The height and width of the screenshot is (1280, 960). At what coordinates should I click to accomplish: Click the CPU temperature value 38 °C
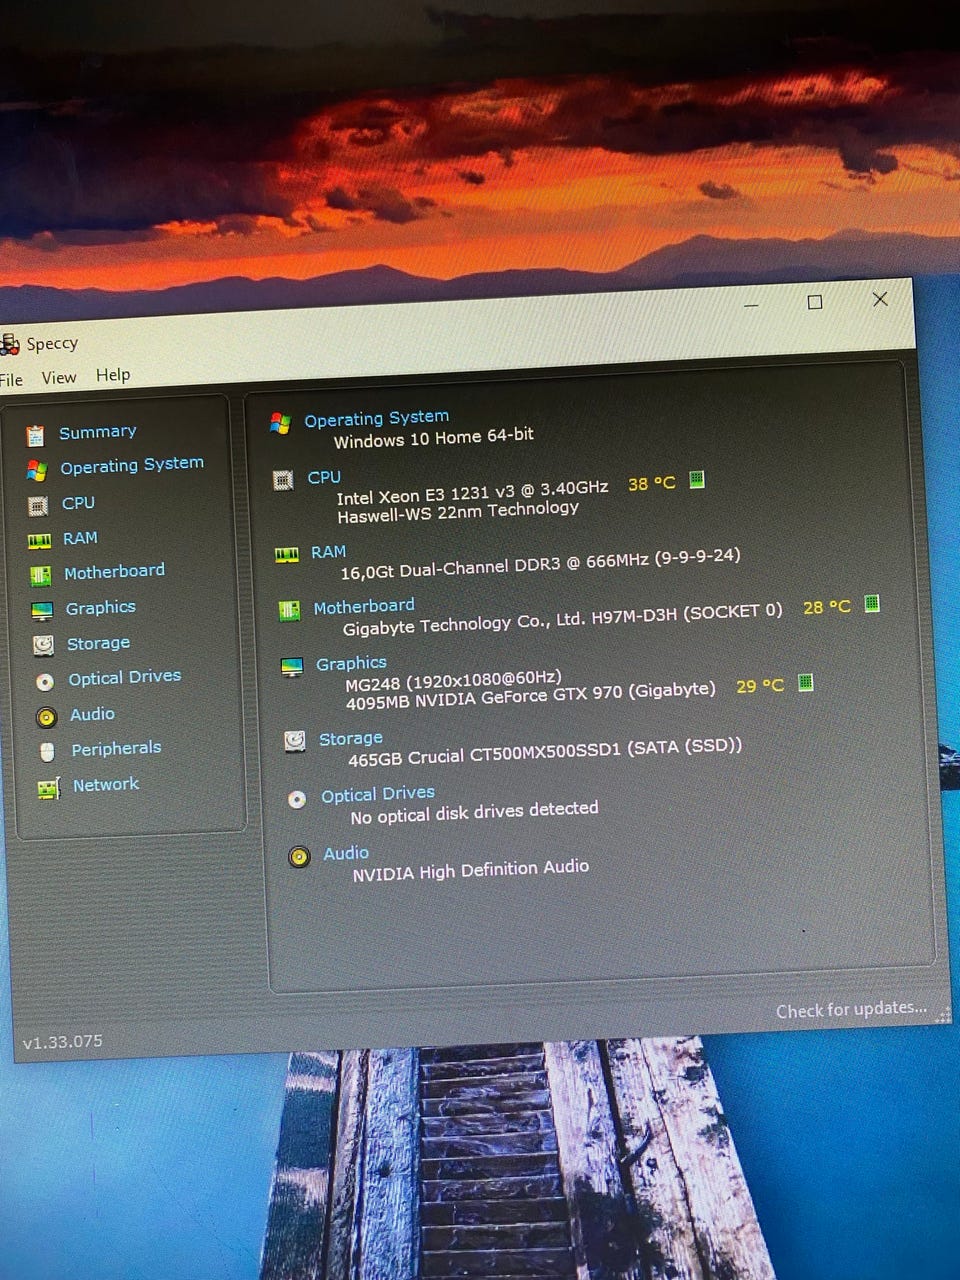click(652, 484)
